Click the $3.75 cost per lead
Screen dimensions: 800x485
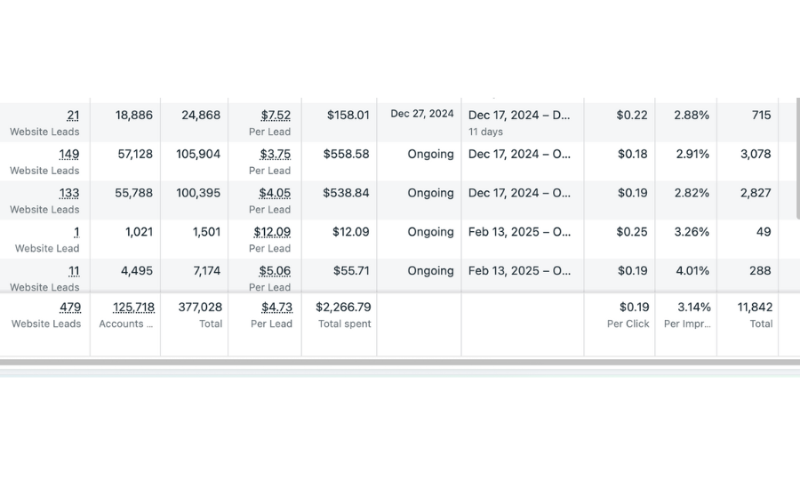click(276, 154)
